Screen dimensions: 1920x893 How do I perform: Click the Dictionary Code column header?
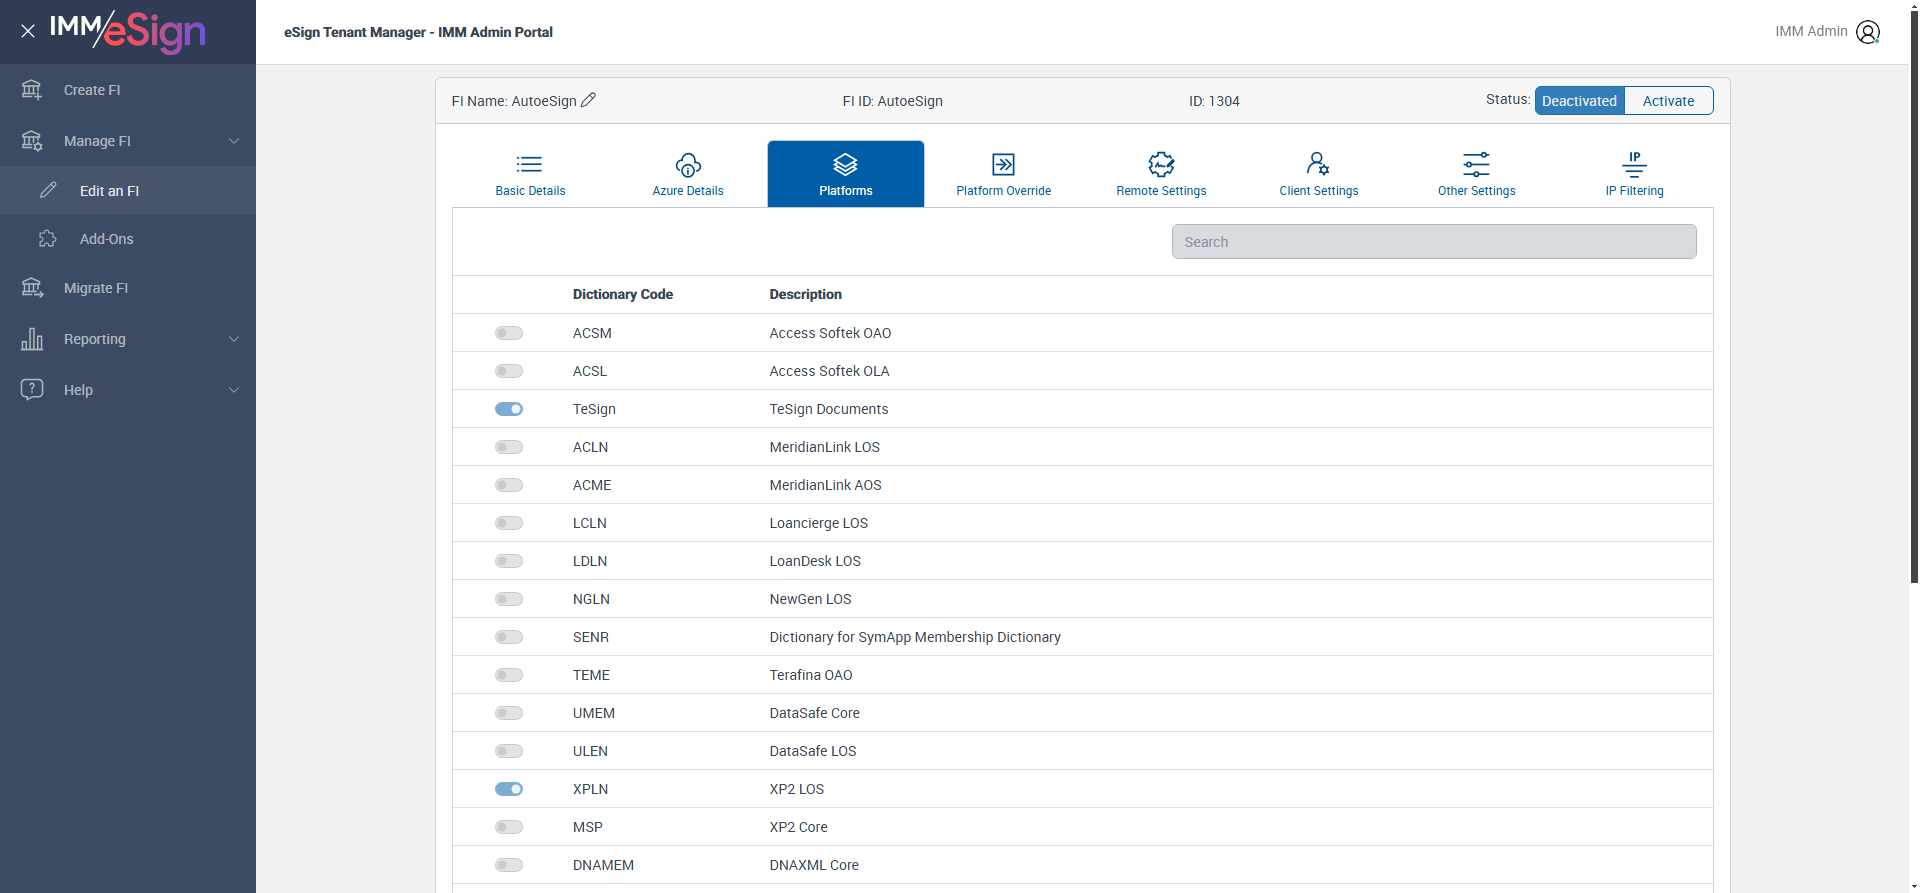[x=622, y=294]
